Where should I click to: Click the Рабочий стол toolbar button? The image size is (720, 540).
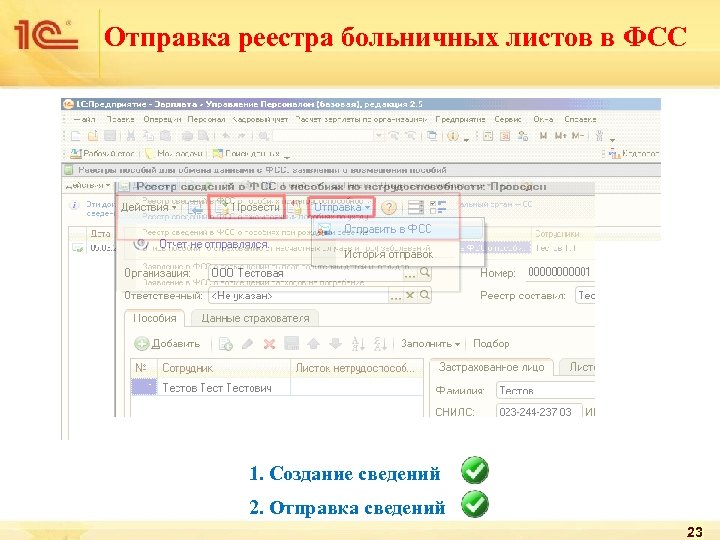tap(102, 153)
